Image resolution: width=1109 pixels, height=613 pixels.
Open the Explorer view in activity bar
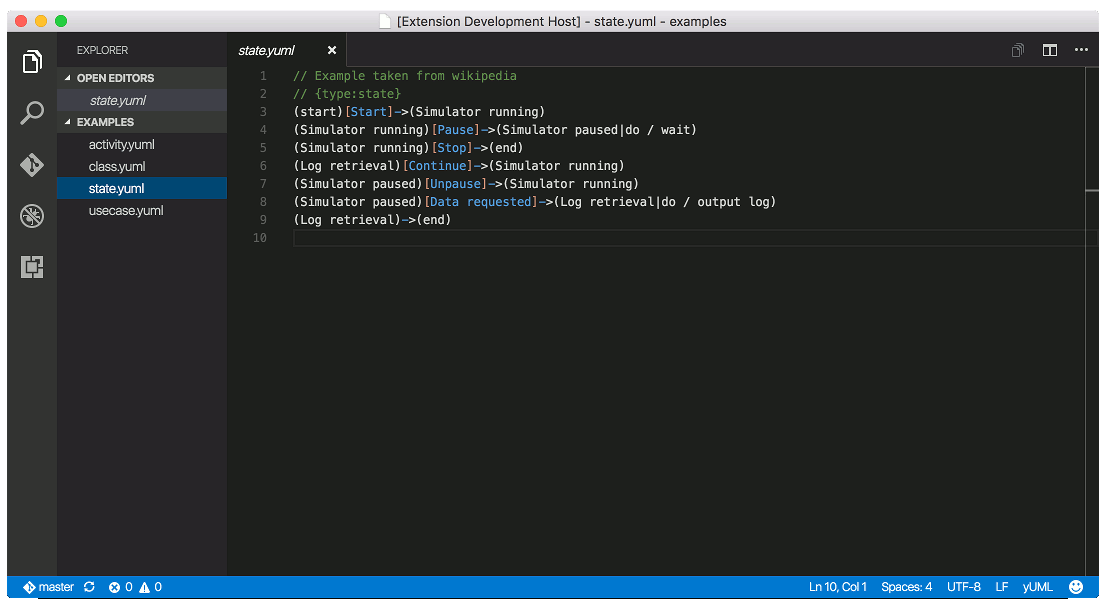click(32, 62)
